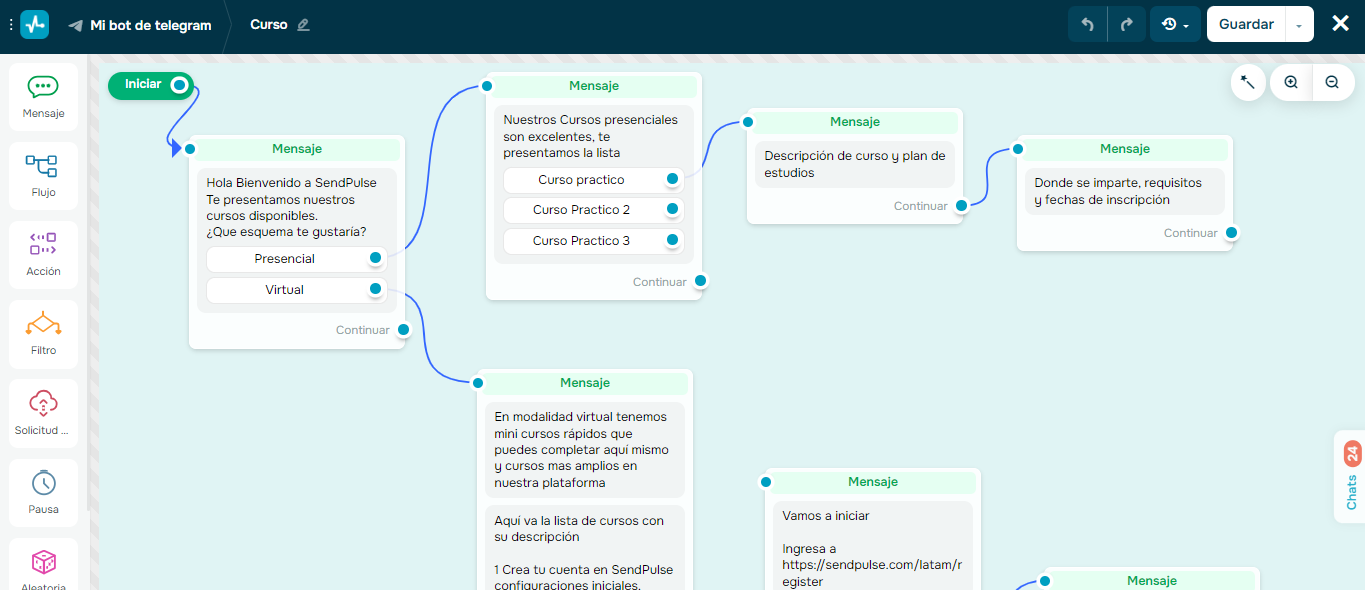The height and width of the screenshot is (590, 1365).
Task: Click the Curso Practico 3 connector dot
Action: (672, 240)
